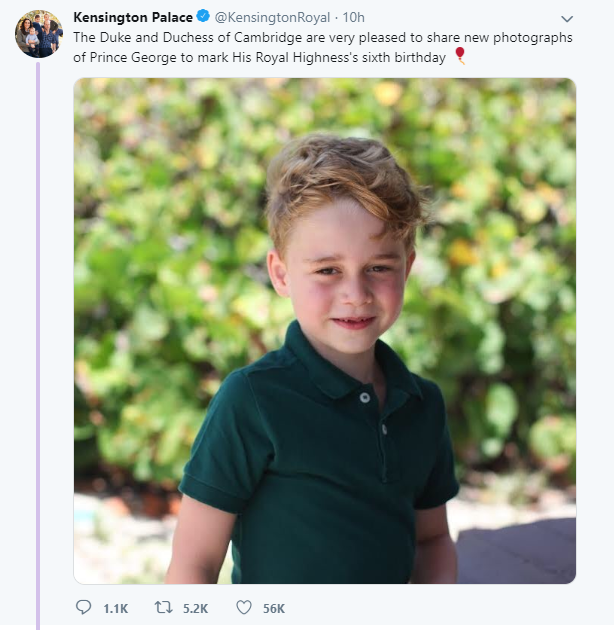Visit the @KensingtonRoyal handle link
This screenshot has width=614, height=630.
[x=272, y=17]
